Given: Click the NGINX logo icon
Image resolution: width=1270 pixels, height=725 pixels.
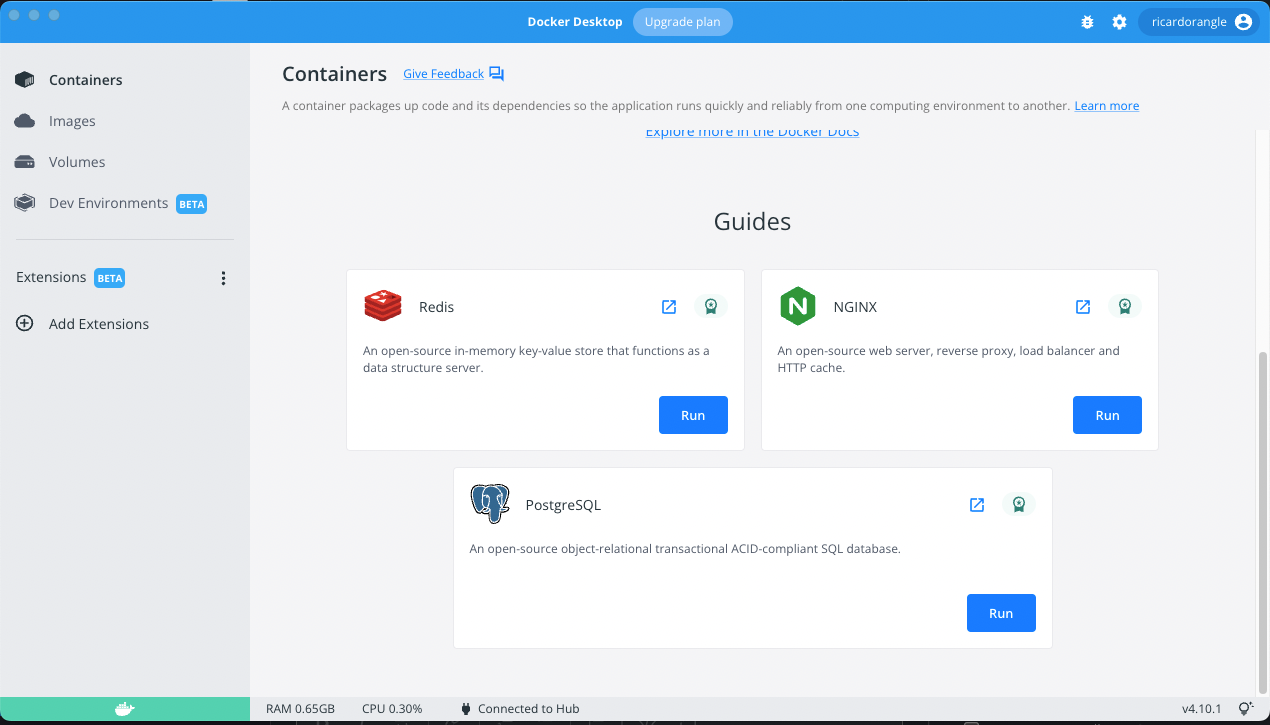Looking at the screenshot, I should [798, 306].
